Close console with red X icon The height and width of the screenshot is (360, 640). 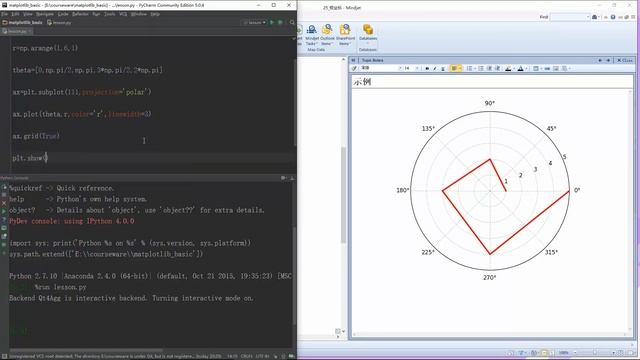pos(4,203)
